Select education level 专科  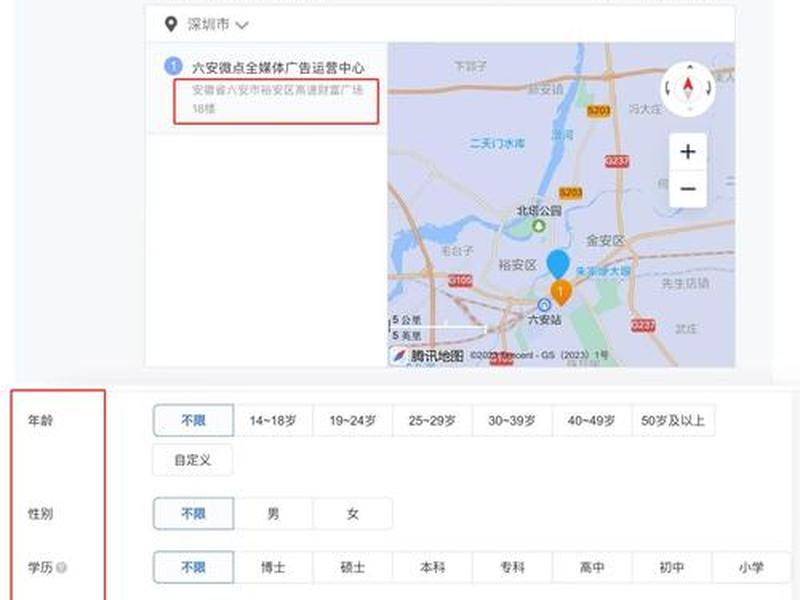512,567
